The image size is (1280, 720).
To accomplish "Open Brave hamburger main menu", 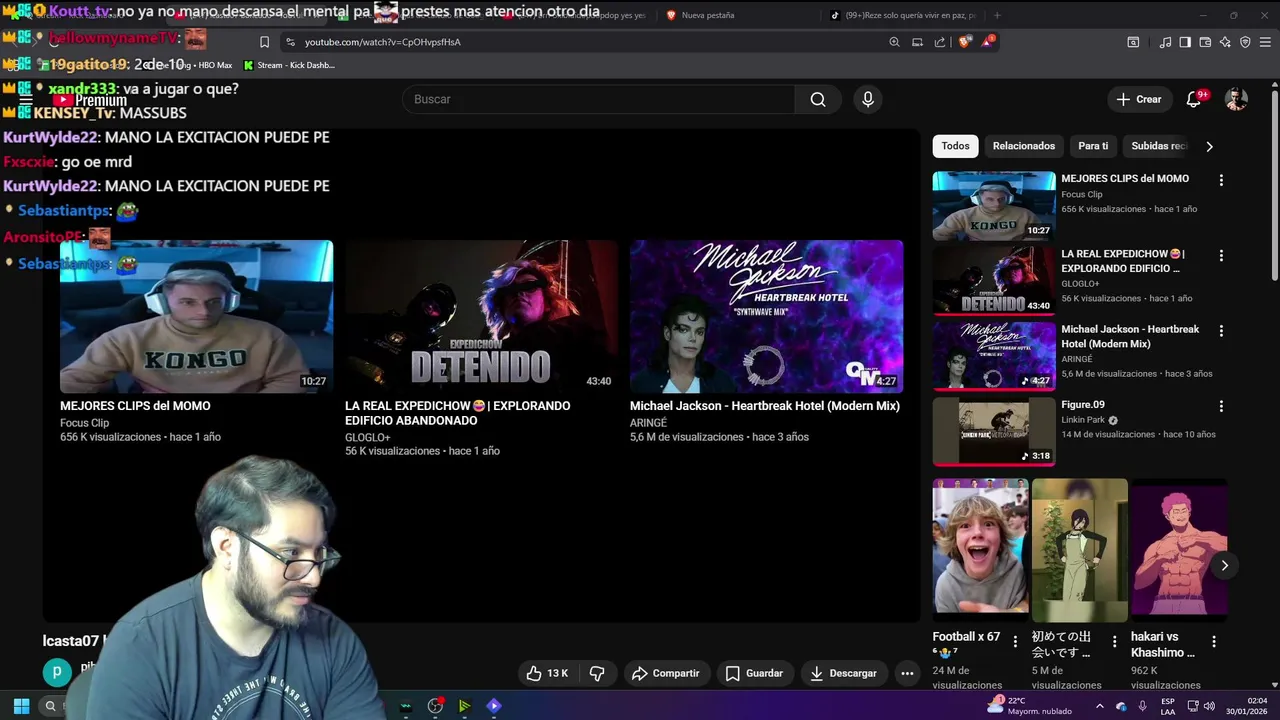I will coord(1265,42).
